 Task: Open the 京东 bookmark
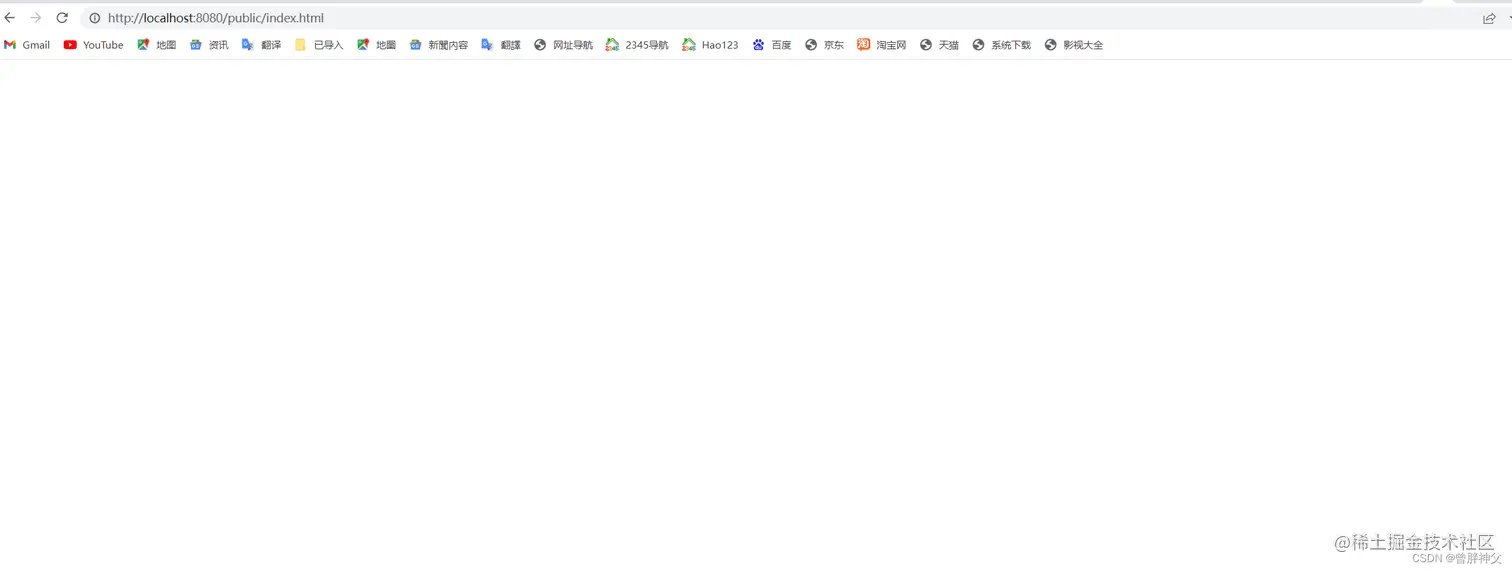[x=824, y=45]
